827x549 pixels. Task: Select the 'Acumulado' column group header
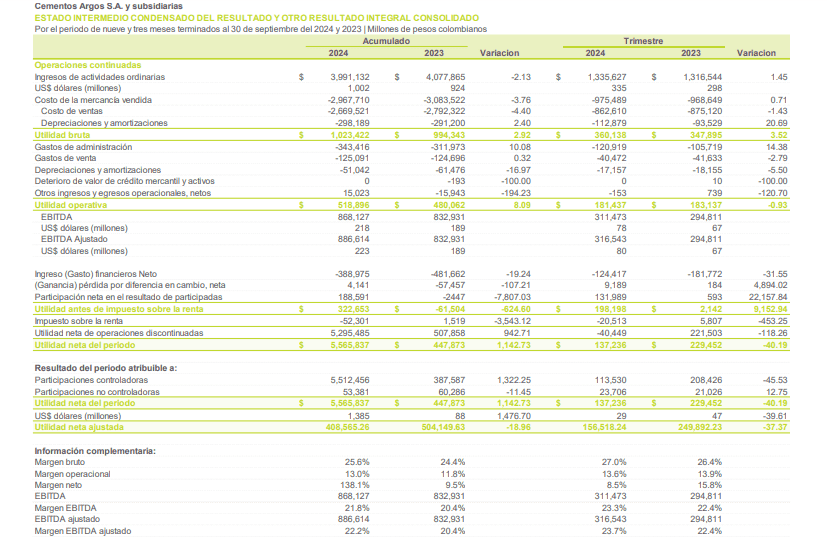tap(386, 41)
